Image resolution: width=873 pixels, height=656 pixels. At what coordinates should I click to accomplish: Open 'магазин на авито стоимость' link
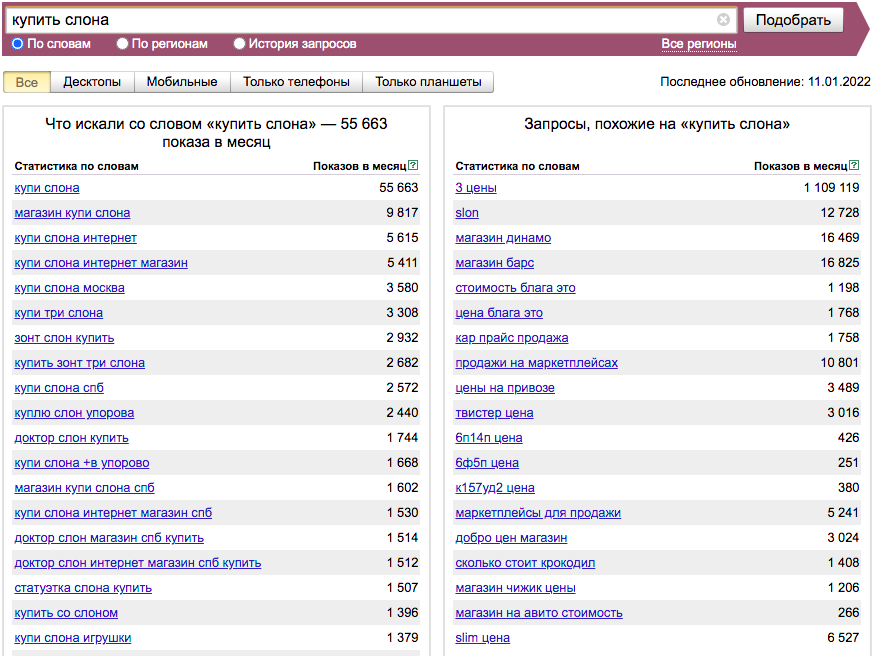[539, 613]
